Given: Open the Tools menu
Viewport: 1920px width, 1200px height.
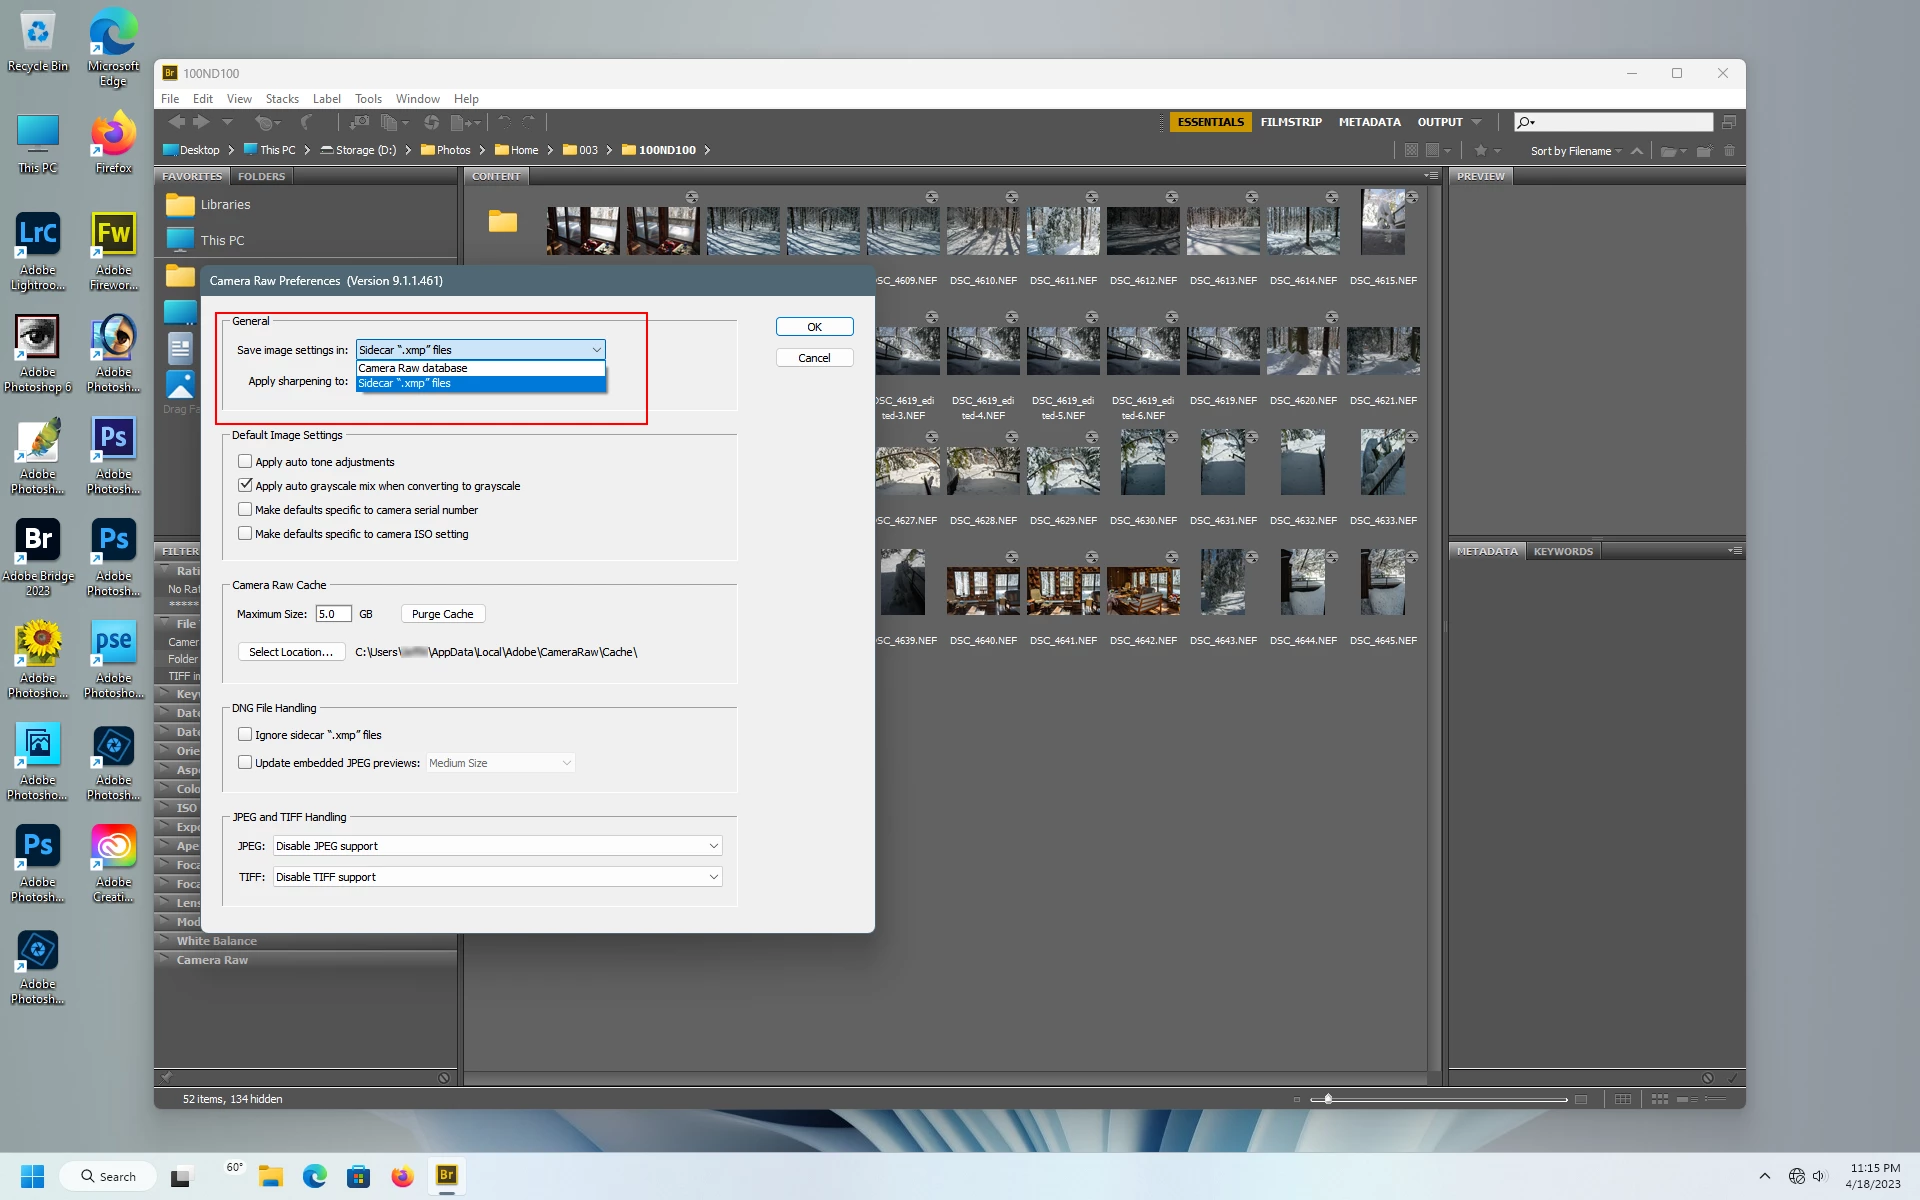Looking at the screenshot, I should point(367,99).
